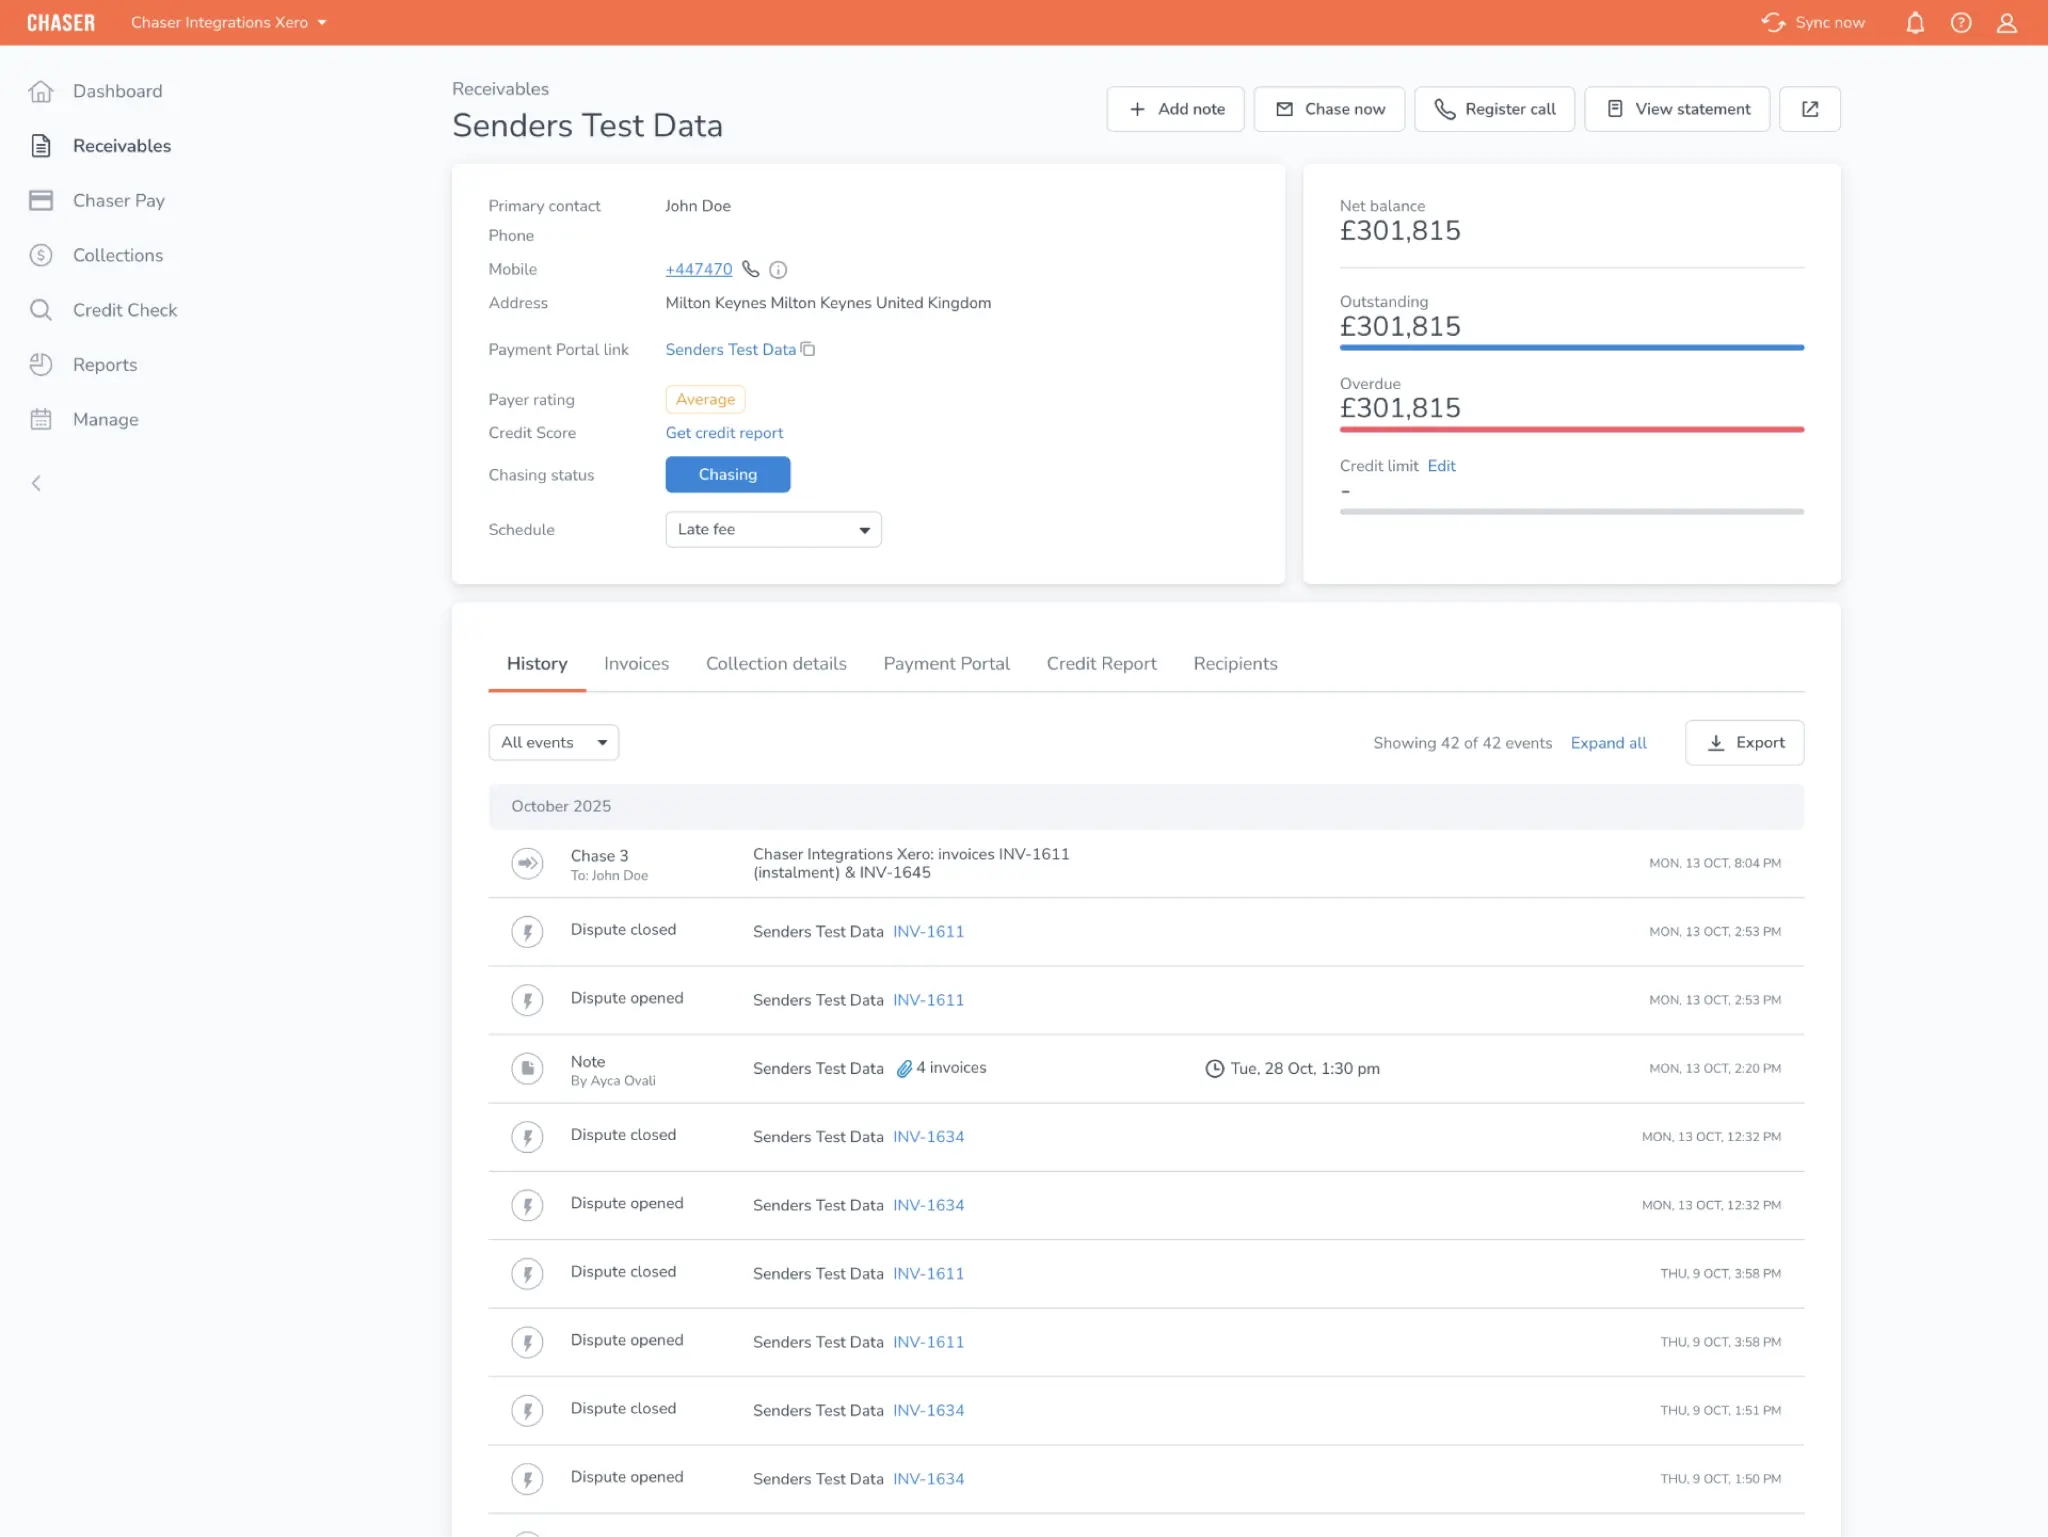Viewport: 2048px width, 1537px height.
Task: Click the Get credit report link
Action: coord(724,433)
